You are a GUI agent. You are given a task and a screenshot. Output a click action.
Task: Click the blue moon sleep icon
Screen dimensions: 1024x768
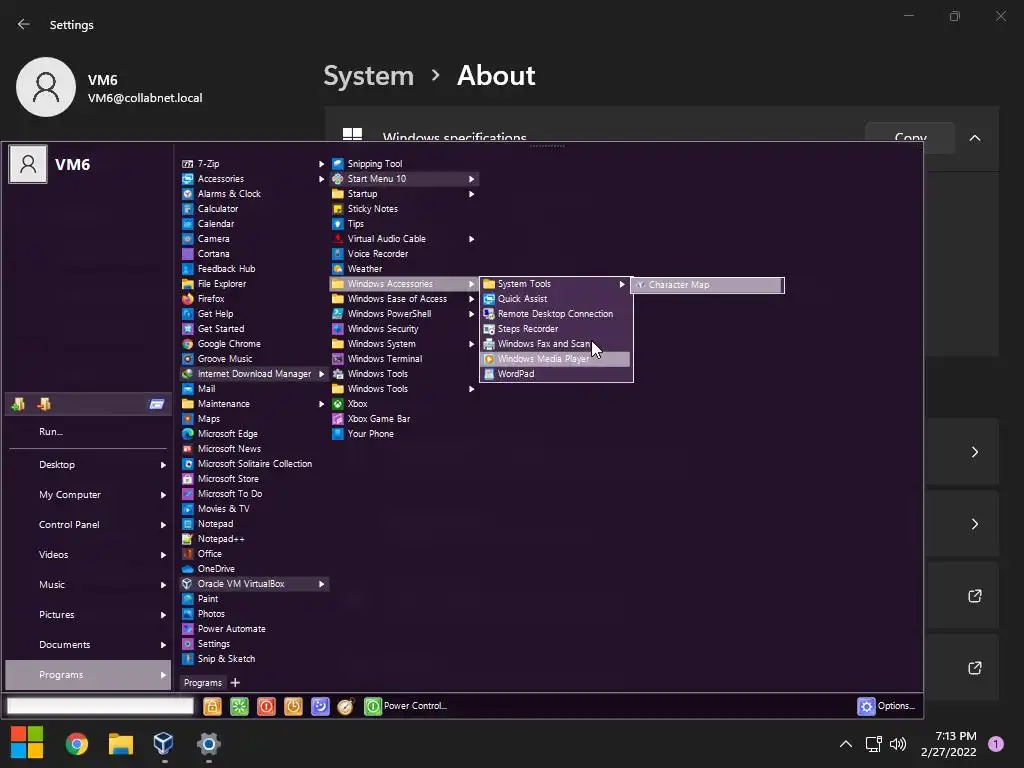[320, 706]
